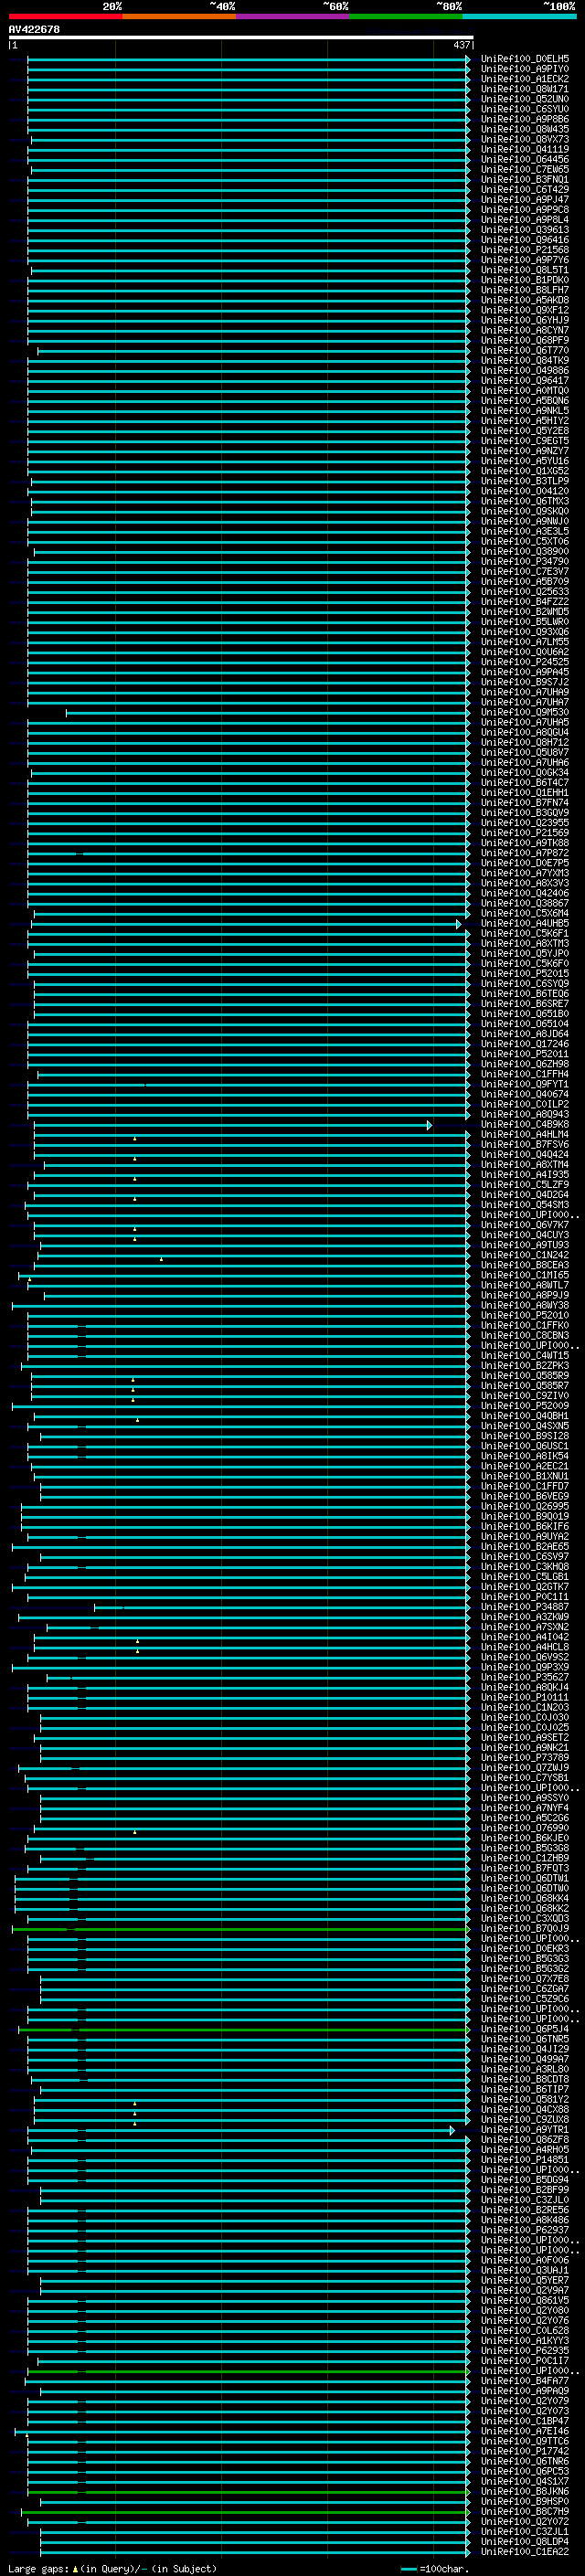Select the UniRef100_B9SI28 label
Screen dimensions: 585x2576
click(524, 1436)
